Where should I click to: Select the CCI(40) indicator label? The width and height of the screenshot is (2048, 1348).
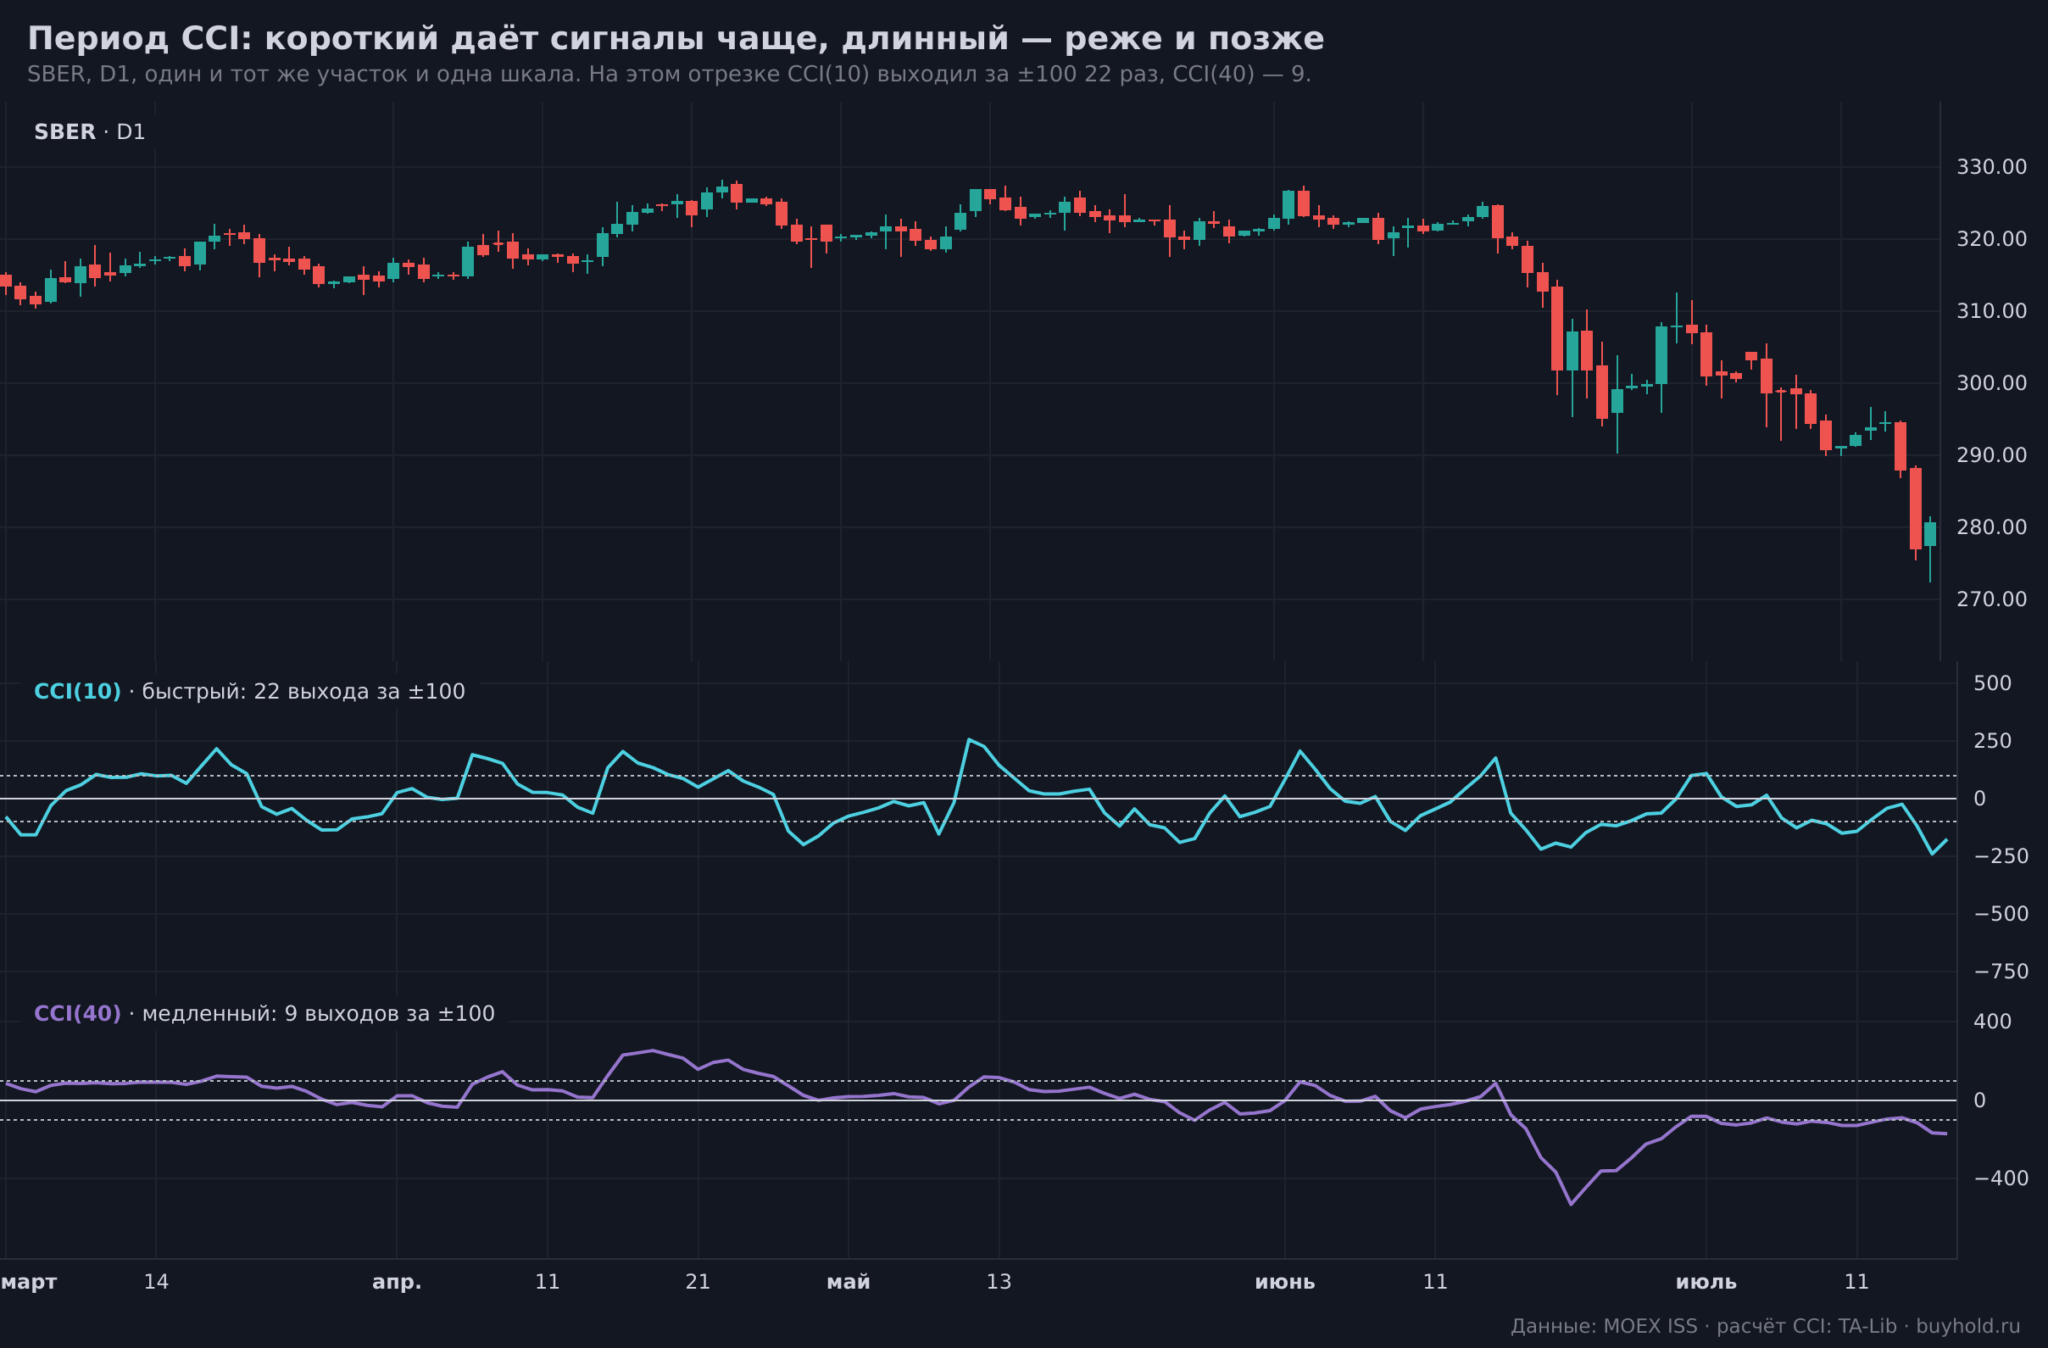pos(77,1013)
